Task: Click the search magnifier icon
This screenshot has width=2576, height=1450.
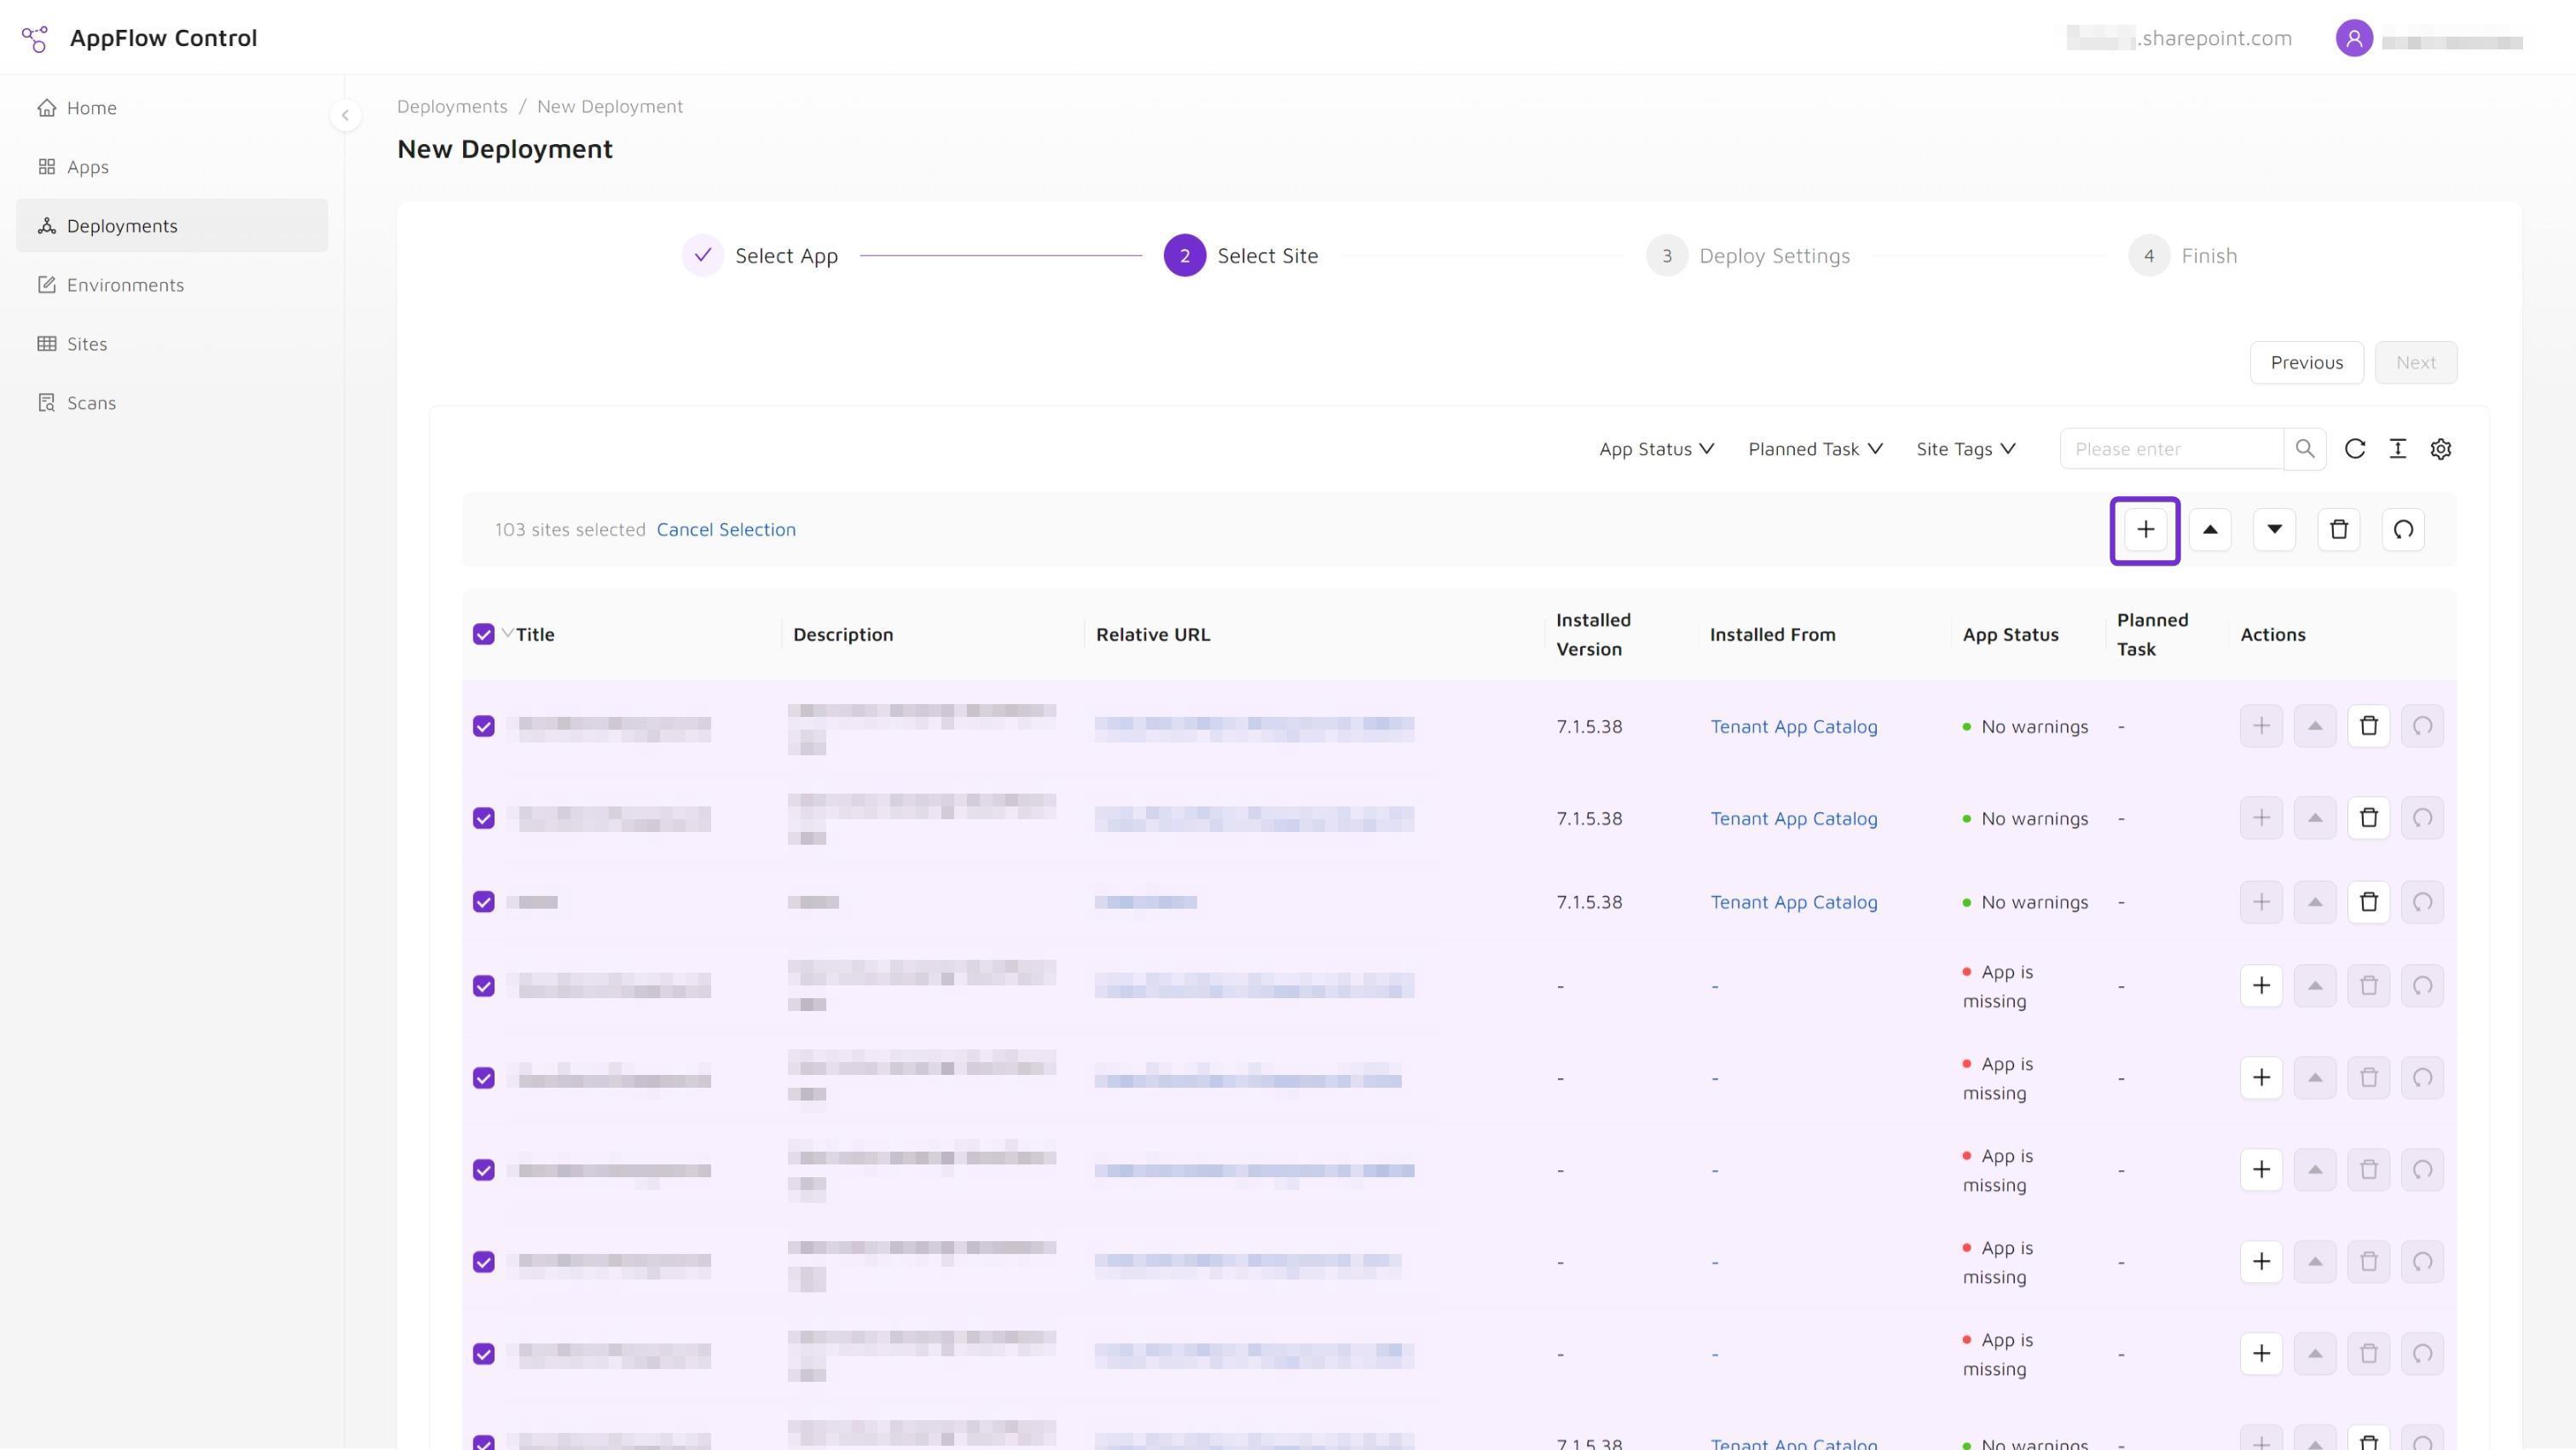Action: (2305, 449)
